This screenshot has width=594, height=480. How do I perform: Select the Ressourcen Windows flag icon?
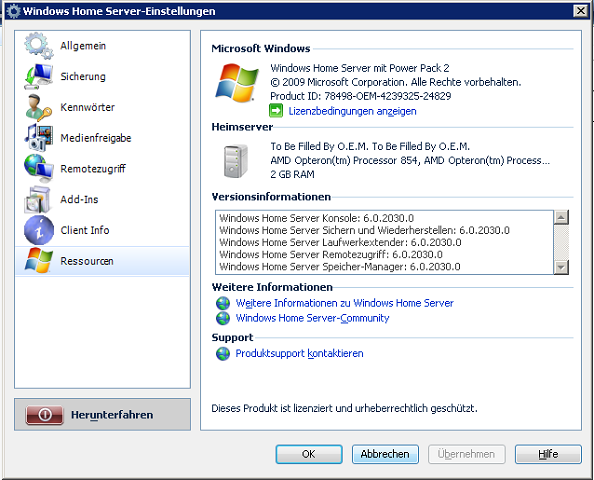[39, 261]
